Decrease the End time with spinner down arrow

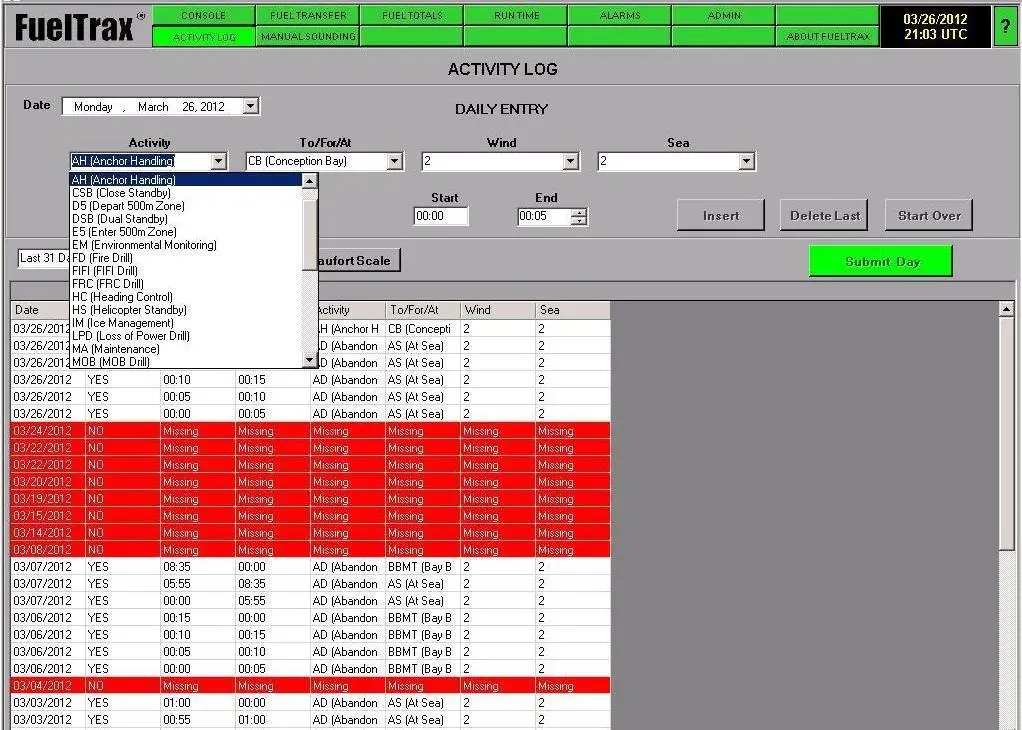[x=579, y=221]
